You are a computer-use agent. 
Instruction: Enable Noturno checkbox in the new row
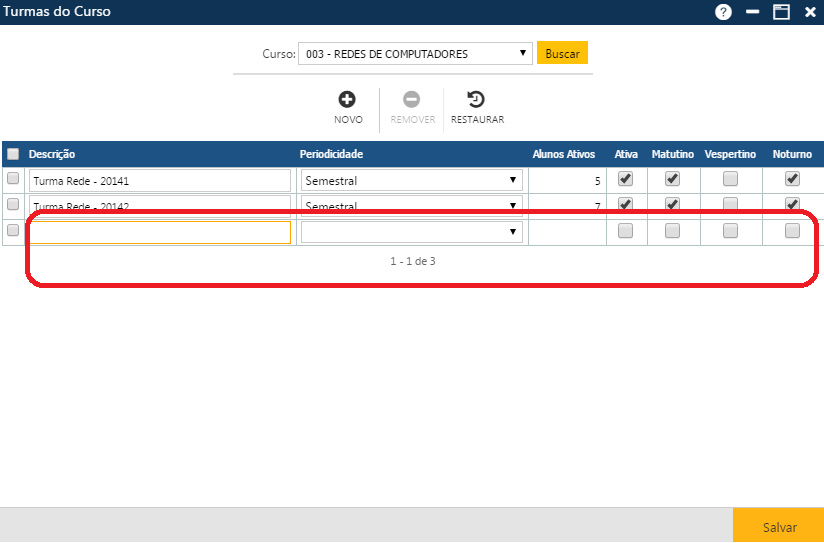792,231
